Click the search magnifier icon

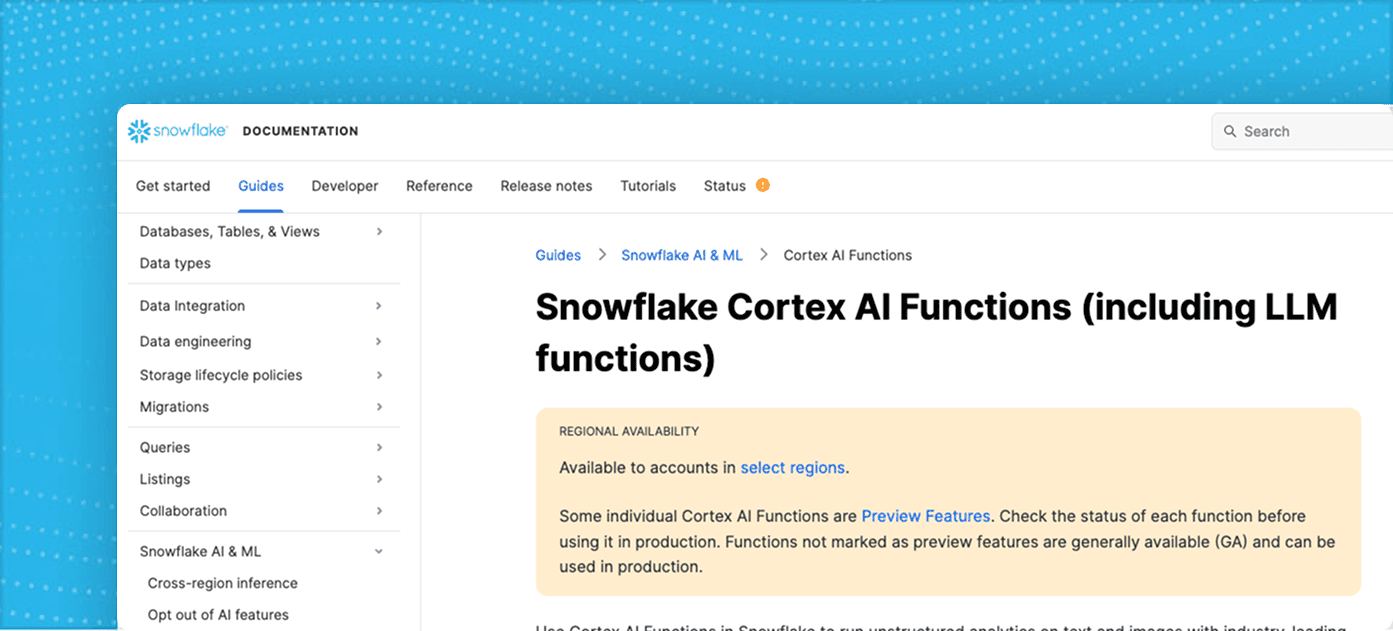point(1230,131)
